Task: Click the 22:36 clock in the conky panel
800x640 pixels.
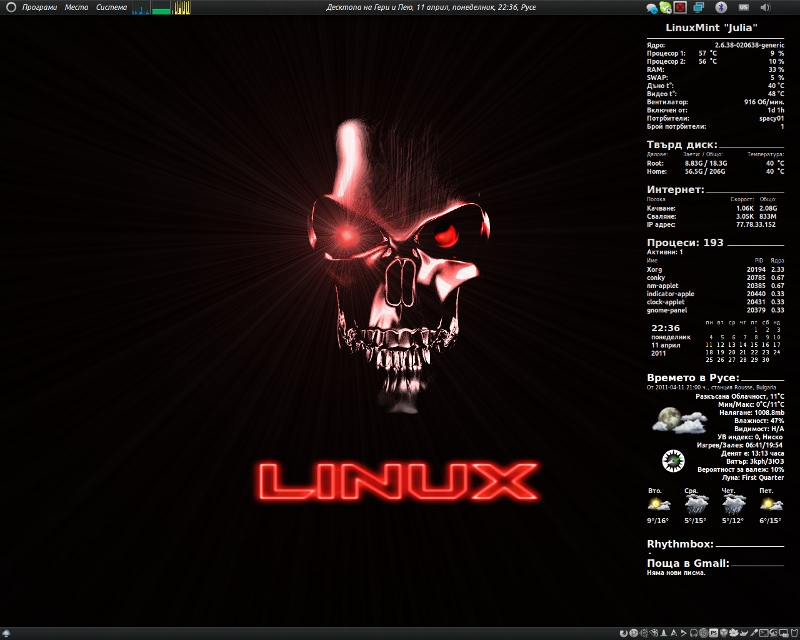Action: [x=665, y=328]
